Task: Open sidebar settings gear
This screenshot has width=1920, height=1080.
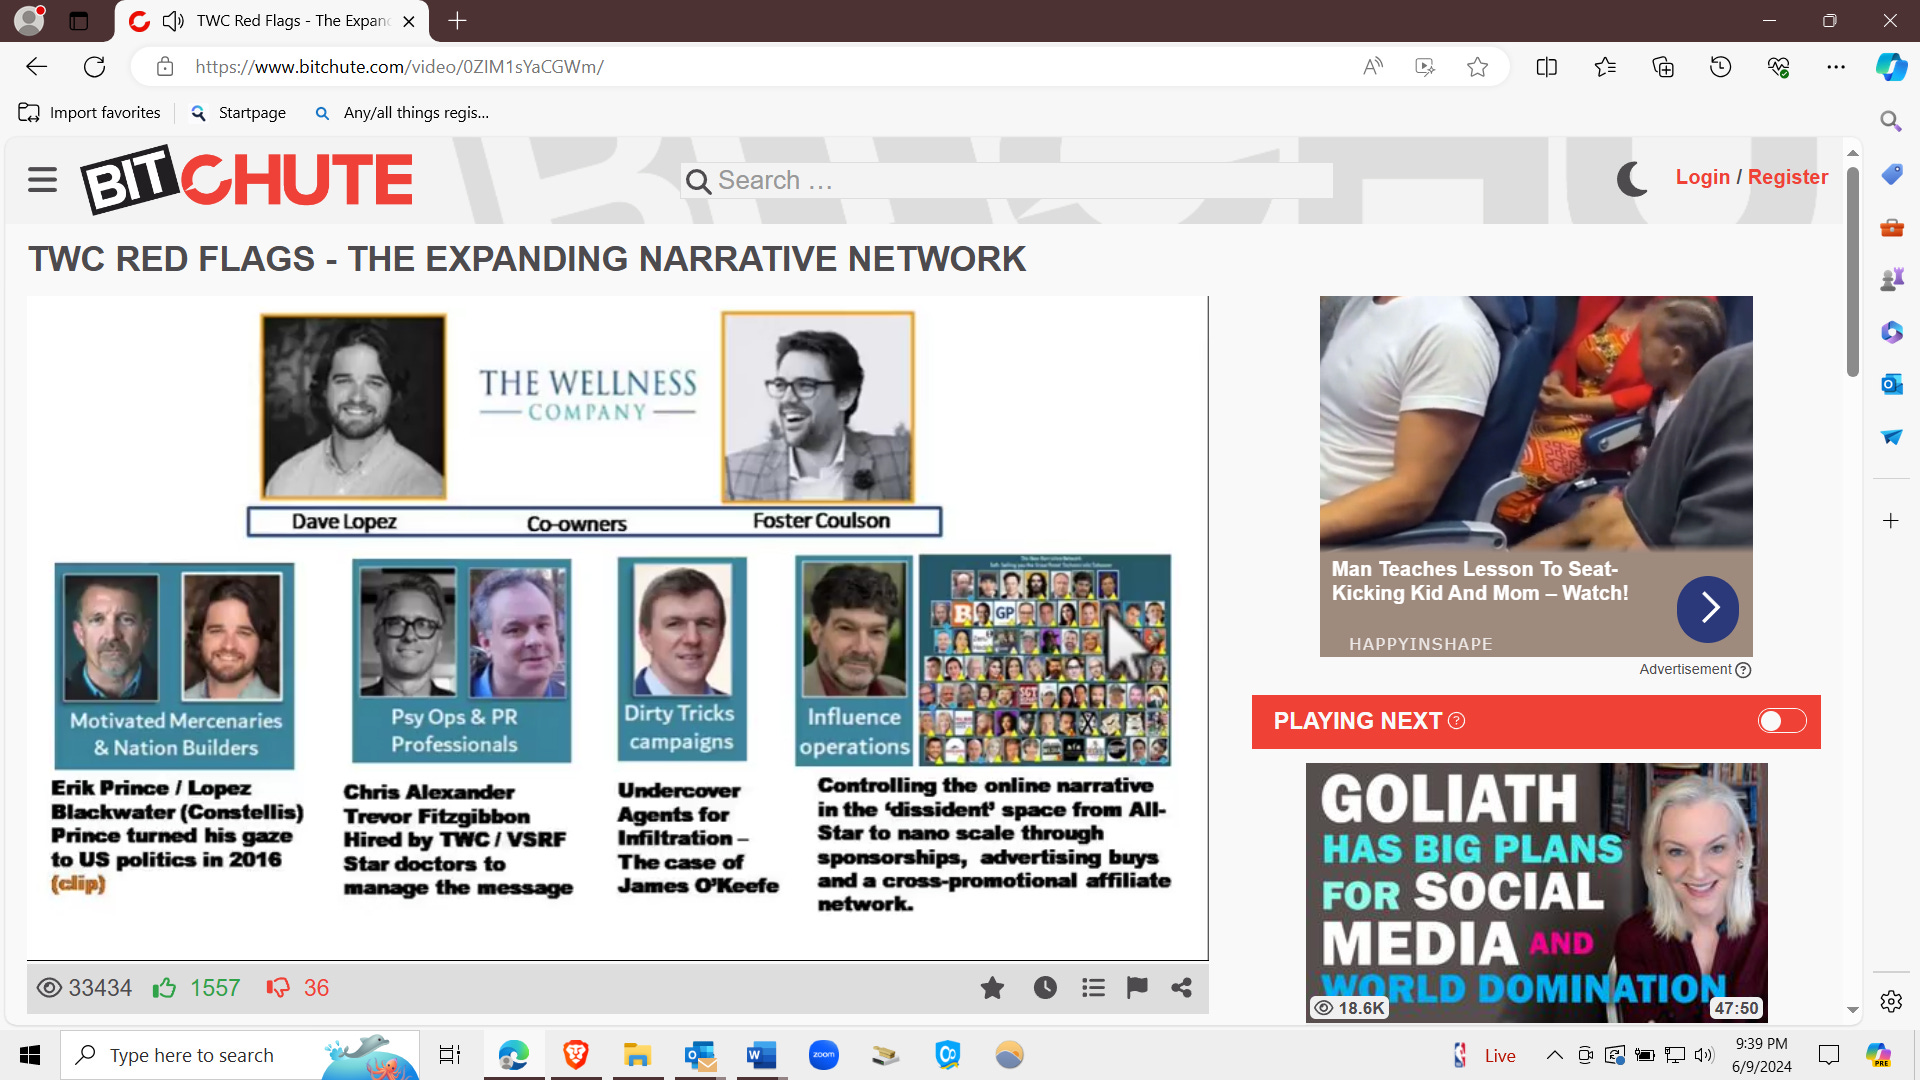Action: tap(1890, 1001)
